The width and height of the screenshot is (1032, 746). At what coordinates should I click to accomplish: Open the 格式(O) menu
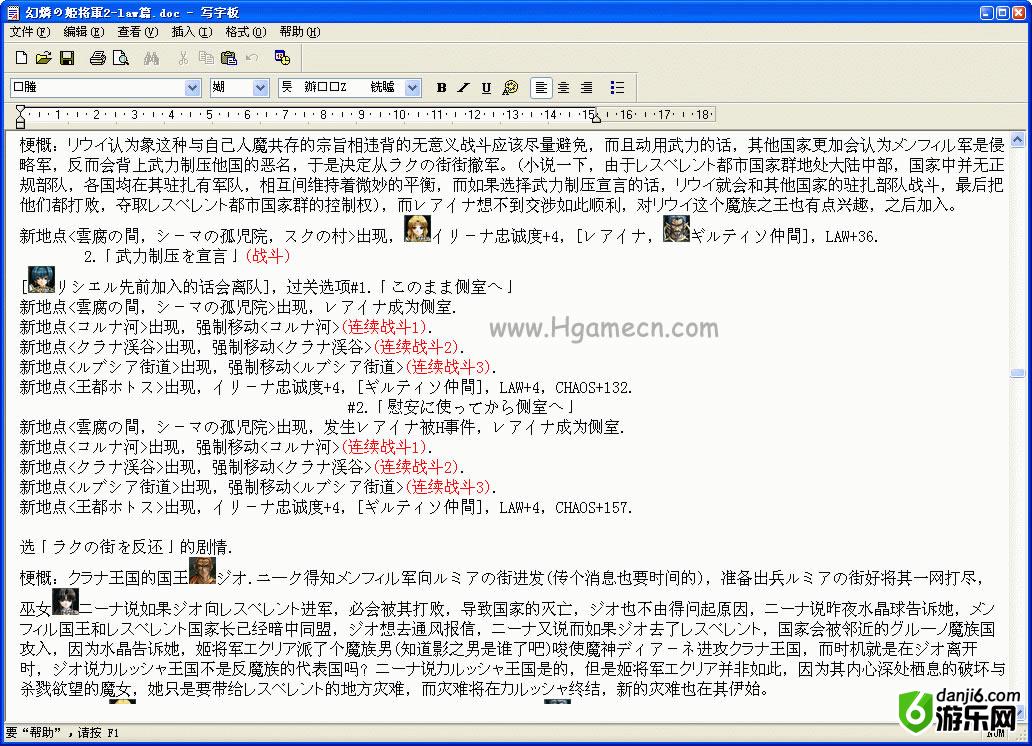(245, 32)
